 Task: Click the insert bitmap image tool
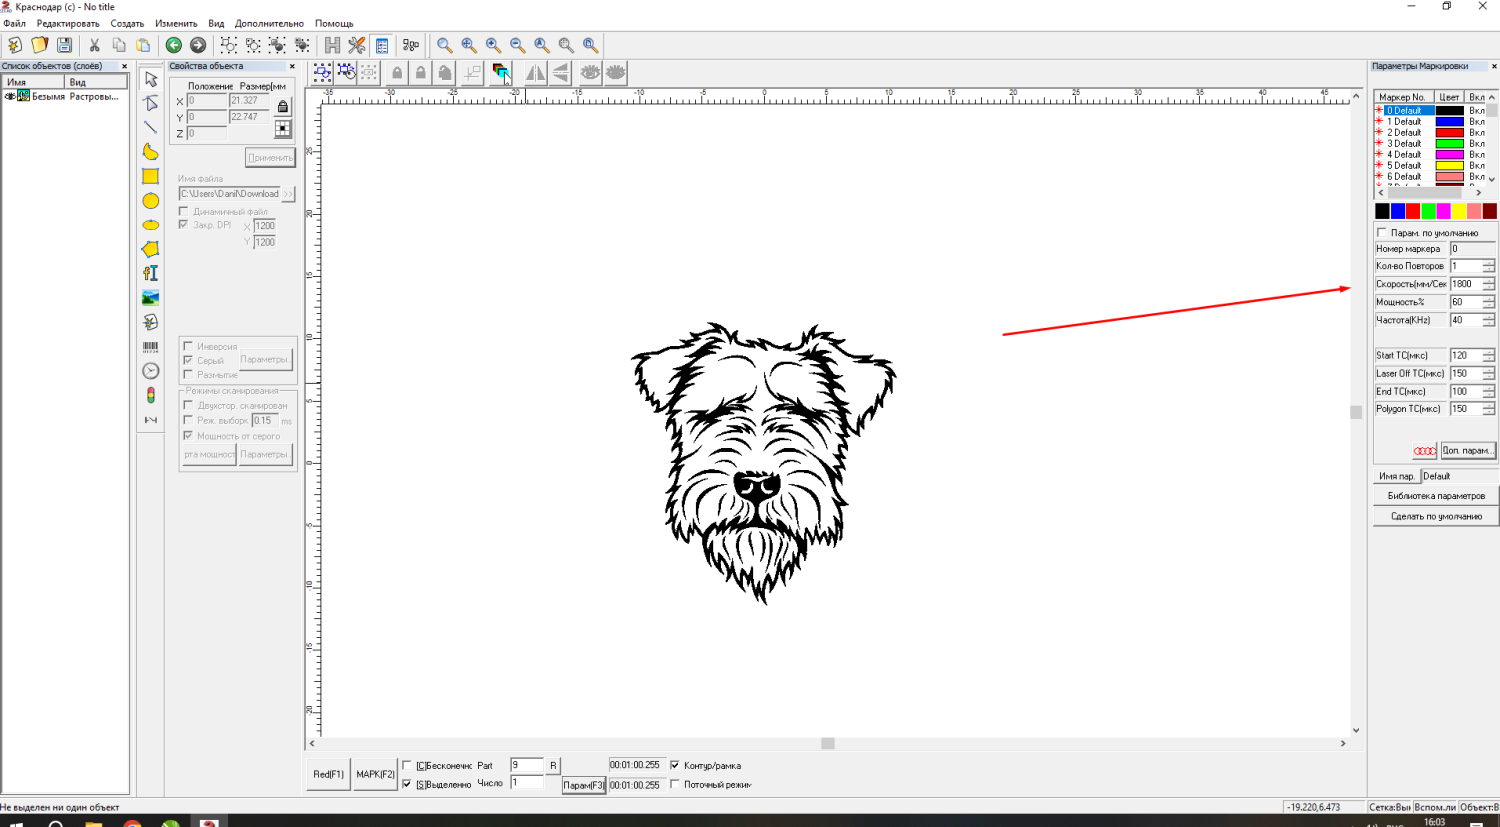(x=150, y=298)
